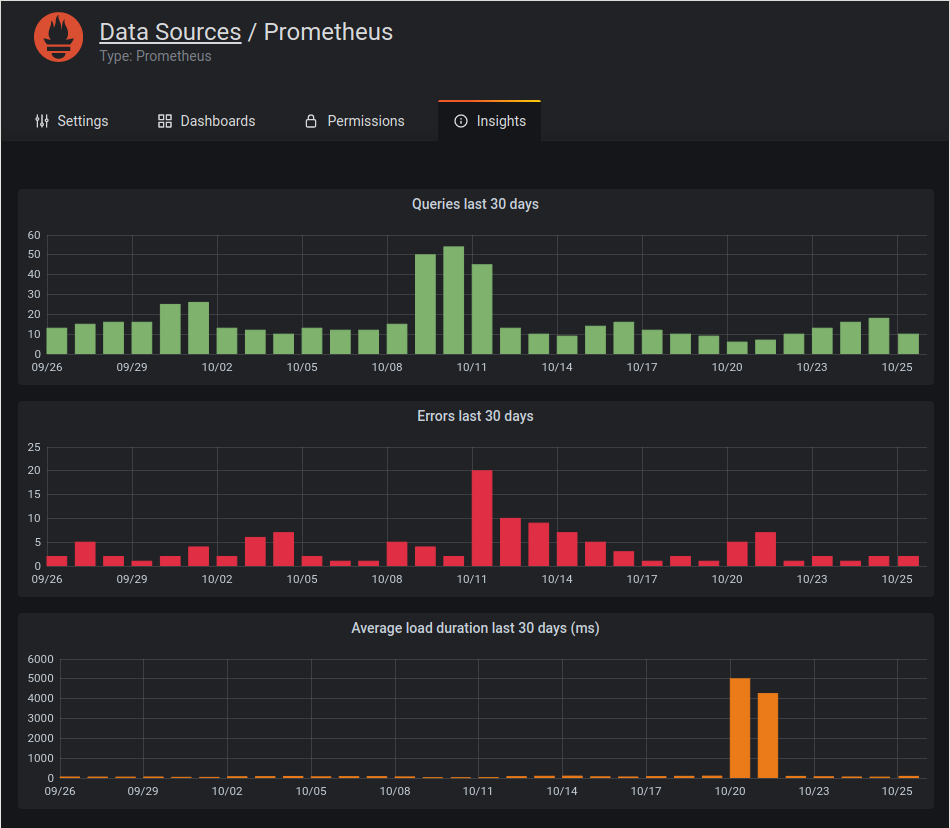Click the Errors last 30 days title

click(x=475, y=416)
